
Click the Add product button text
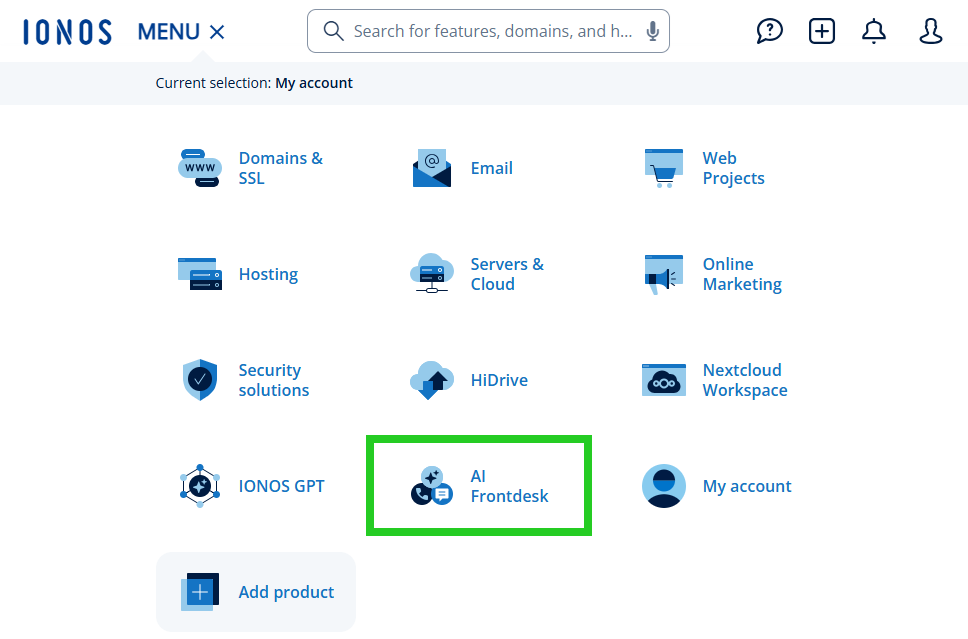[x=286, y=592]
